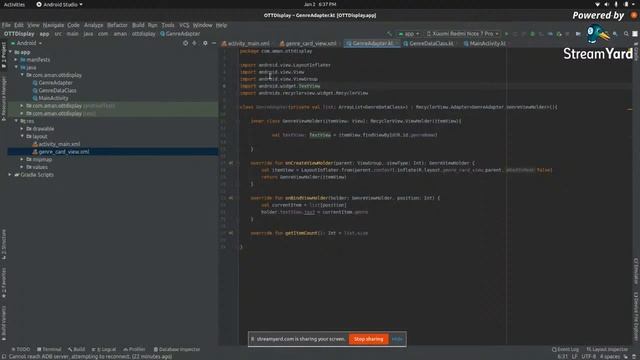This screenshot has width=640, height=360.
Task: Open the TODO tool window
Action: coord(20,349)
